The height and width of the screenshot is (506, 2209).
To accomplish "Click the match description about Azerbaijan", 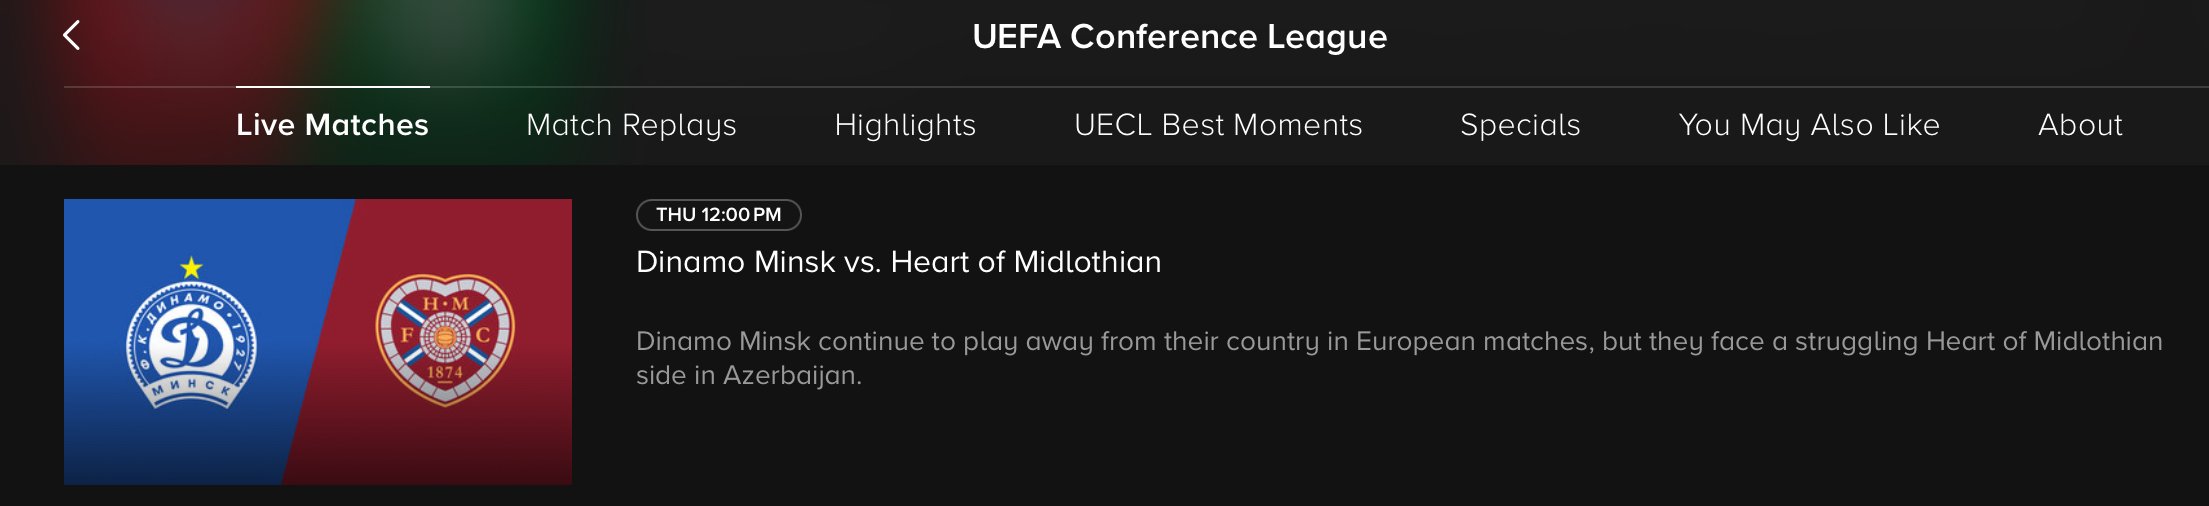I will pos(1399,358).
